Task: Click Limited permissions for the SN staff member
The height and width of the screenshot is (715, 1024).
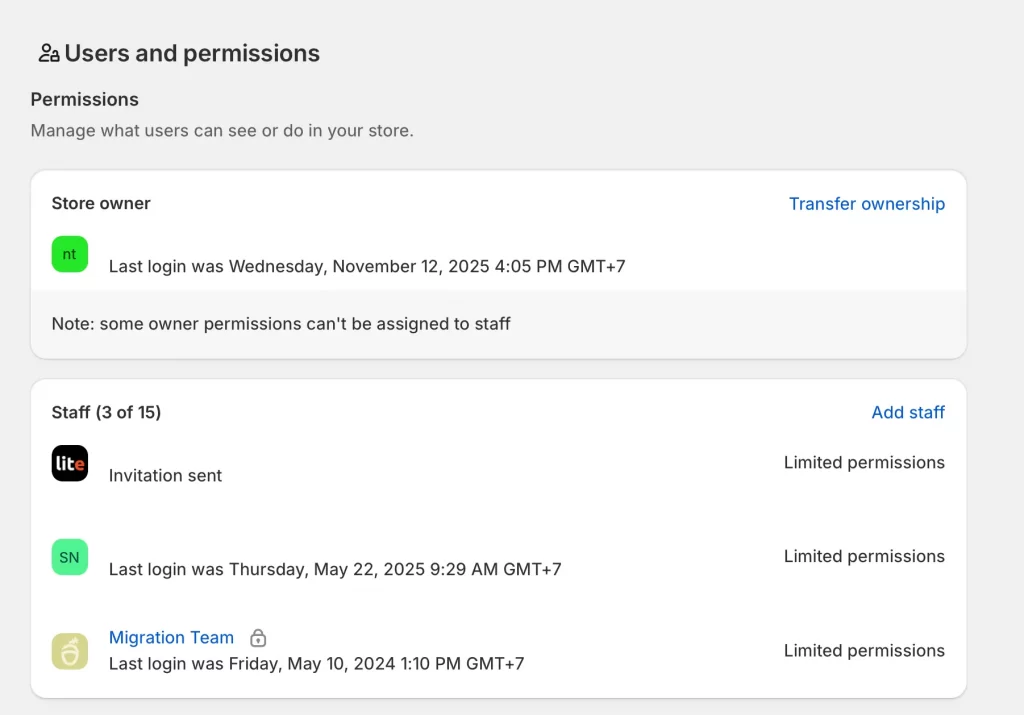Action: [863, 557]
